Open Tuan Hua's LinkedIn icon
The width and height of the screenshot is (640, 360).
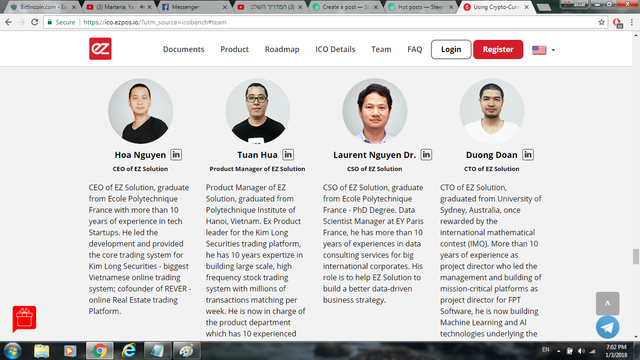[288, 155]
